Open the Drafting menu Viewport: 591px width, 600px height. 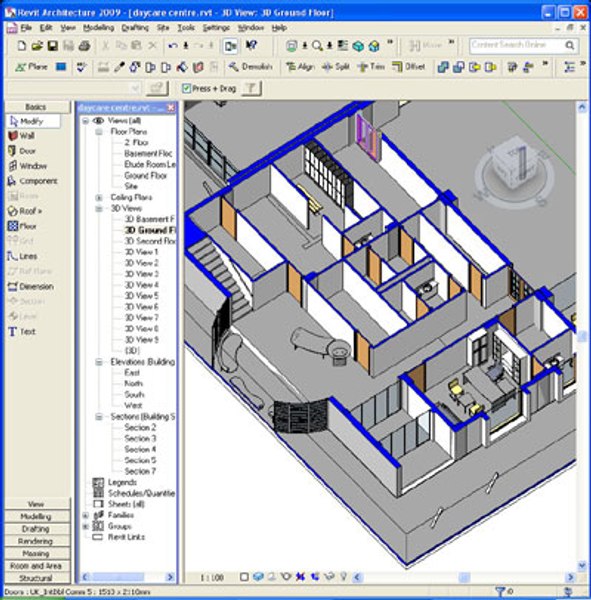135,28
